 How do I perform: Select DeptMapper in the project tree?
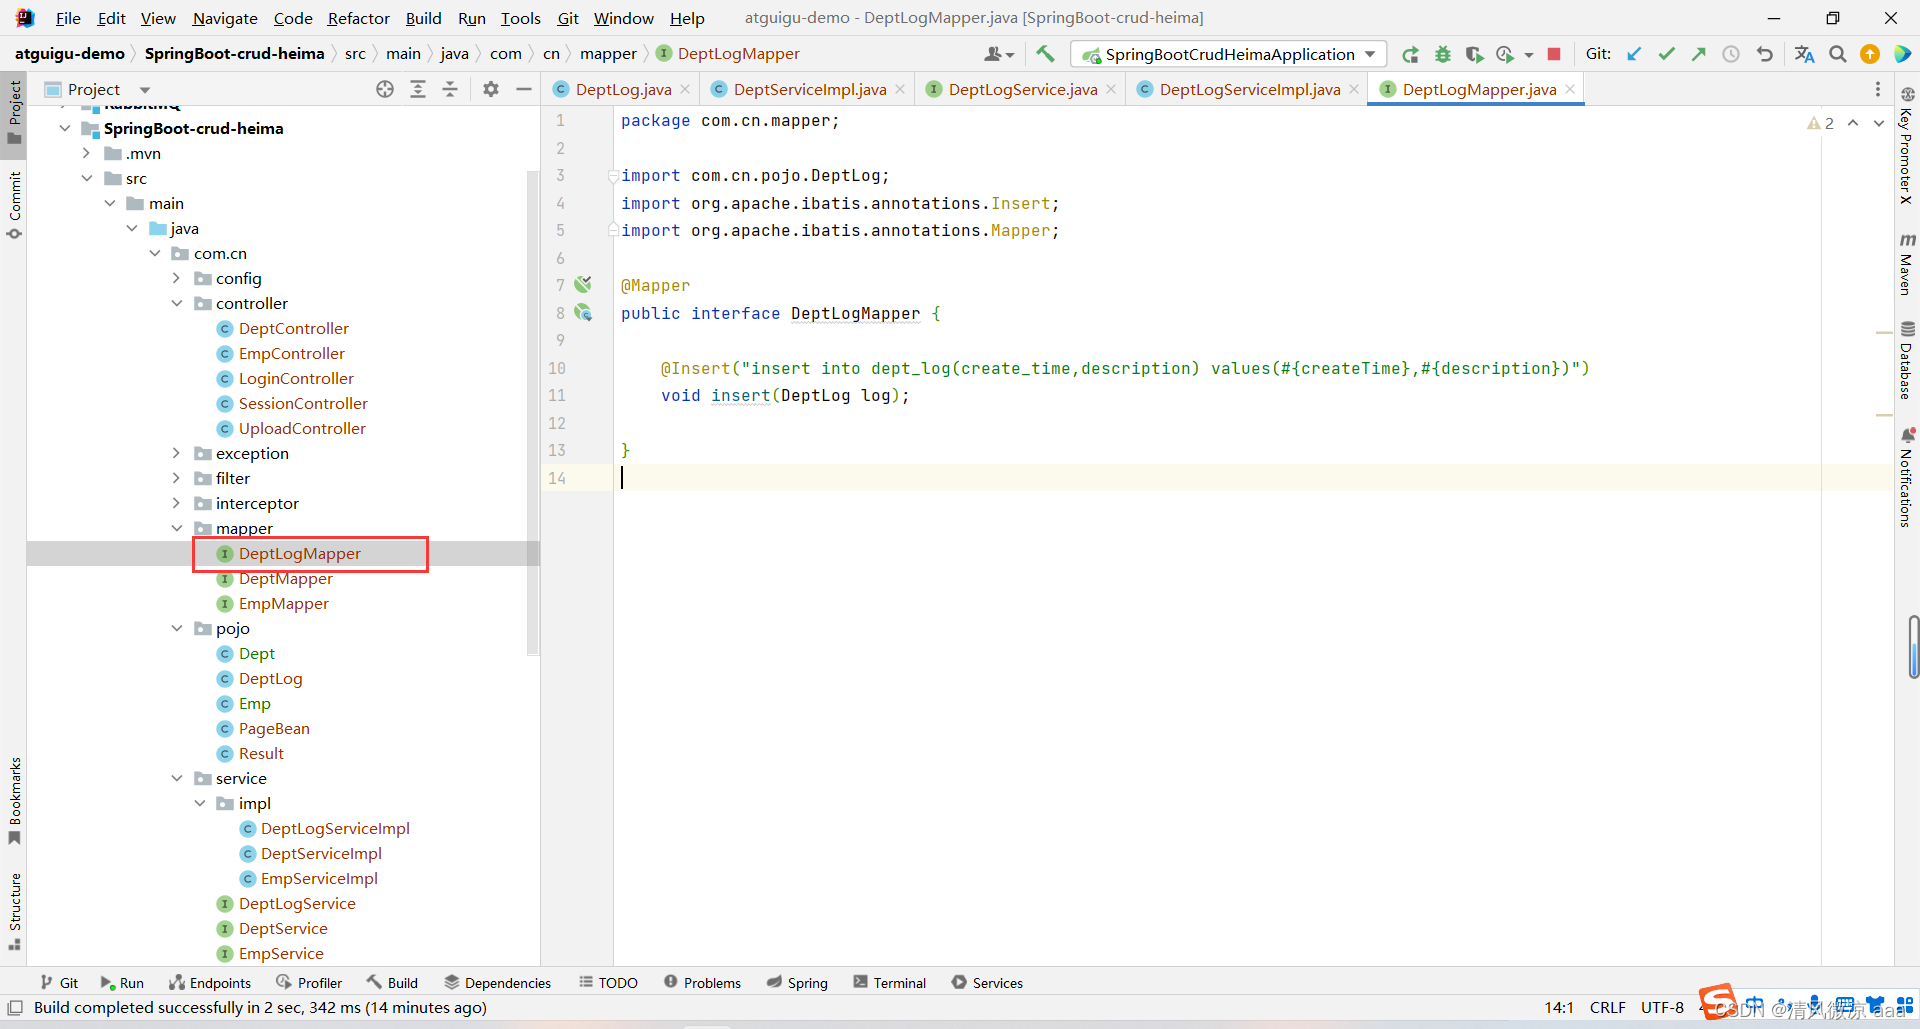[x=285, y=578]
